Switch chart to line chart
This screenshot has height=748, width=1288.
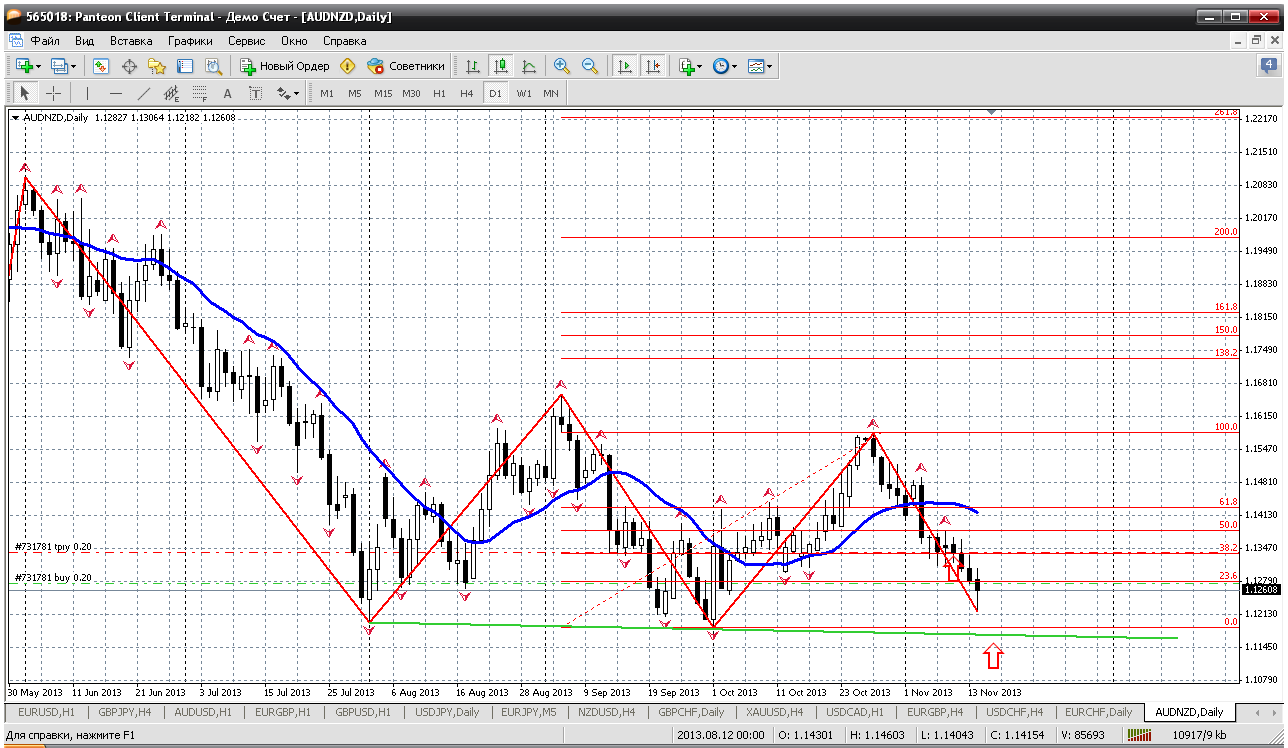point(529,66)
